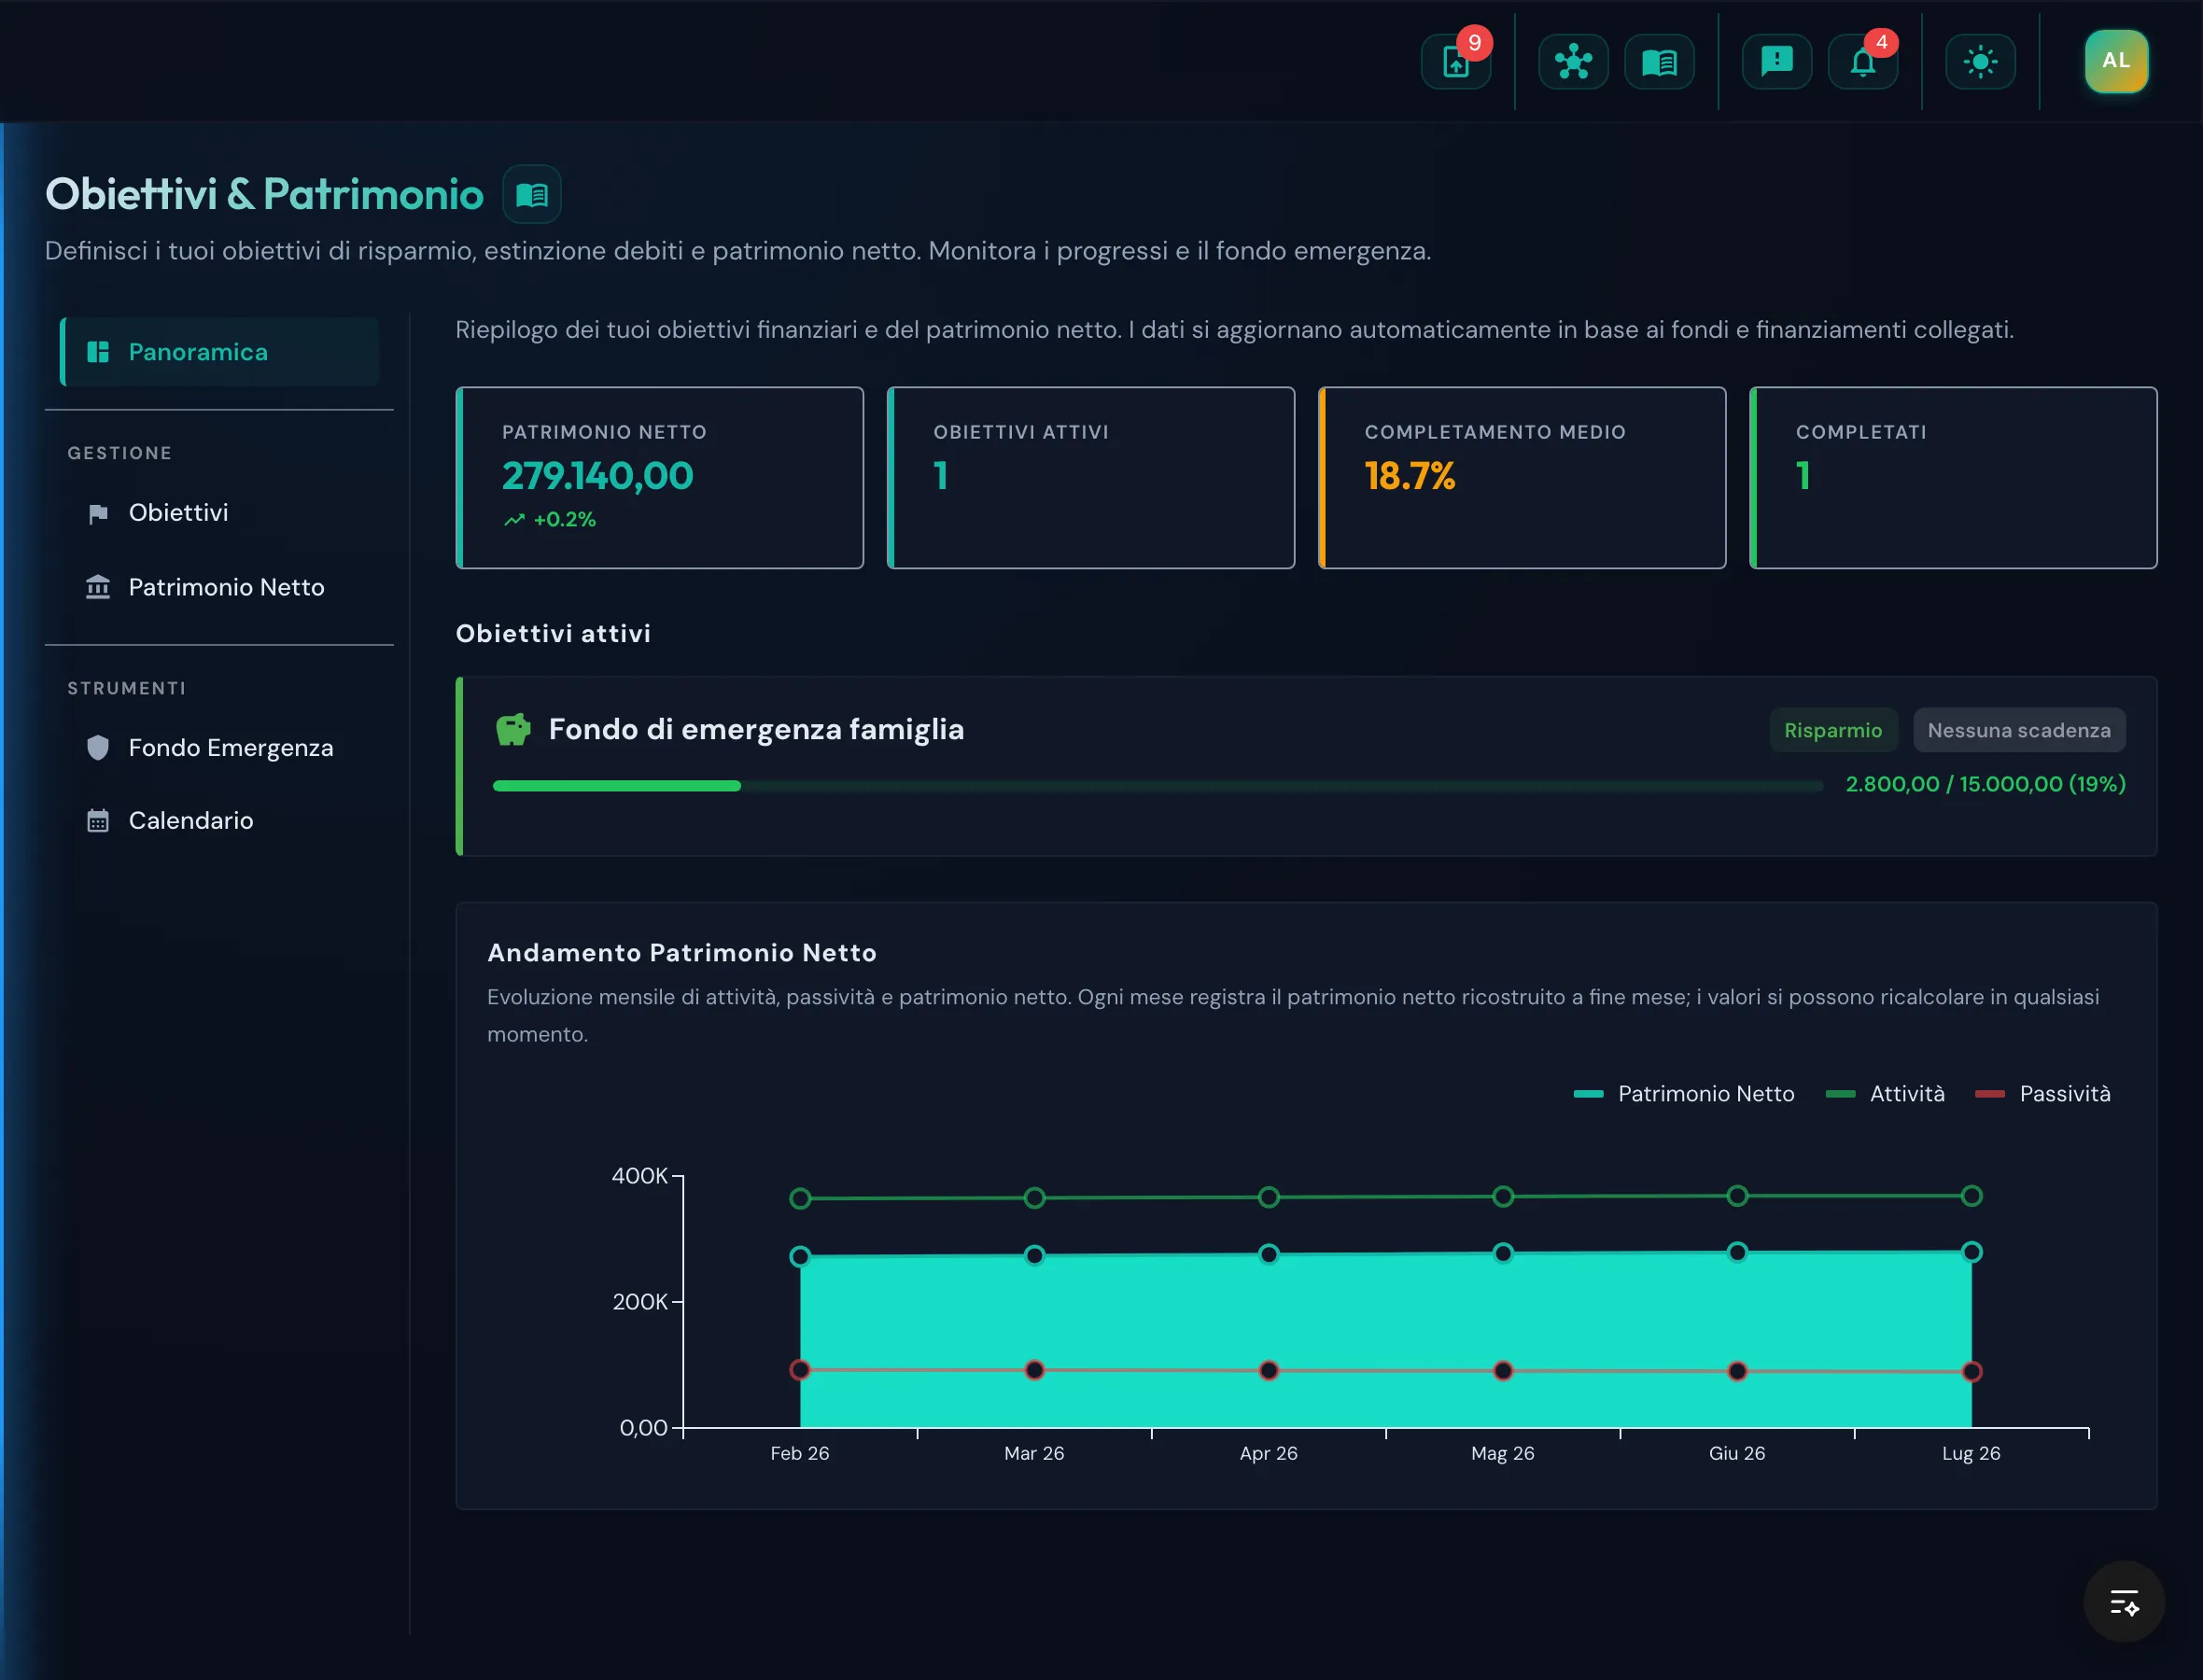Image resolution: width=2203 pixels, height=1680 pixels.
Task: Click the Fondo di emergenza progress bar
Action: coord(1158,786)
